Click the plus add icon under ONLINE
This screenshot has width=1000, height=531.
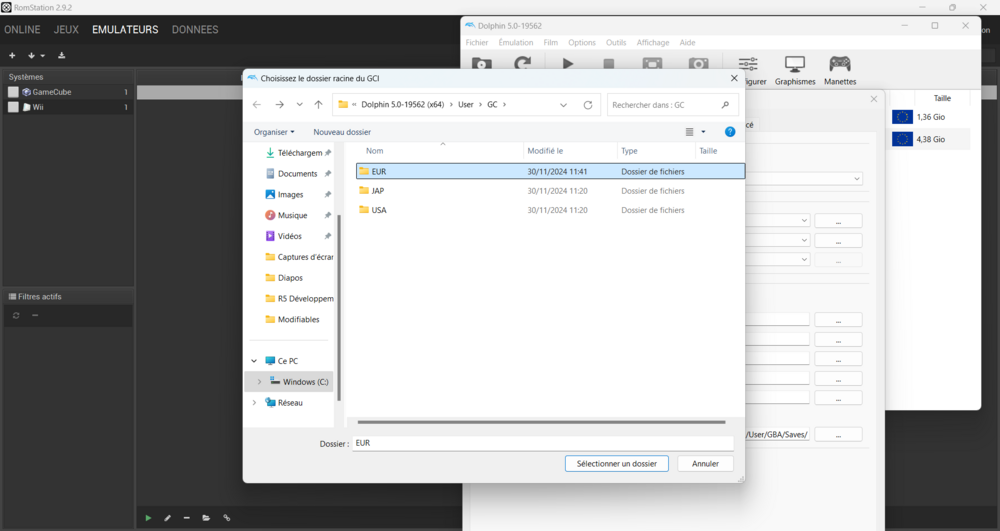(x=12, y=56)
